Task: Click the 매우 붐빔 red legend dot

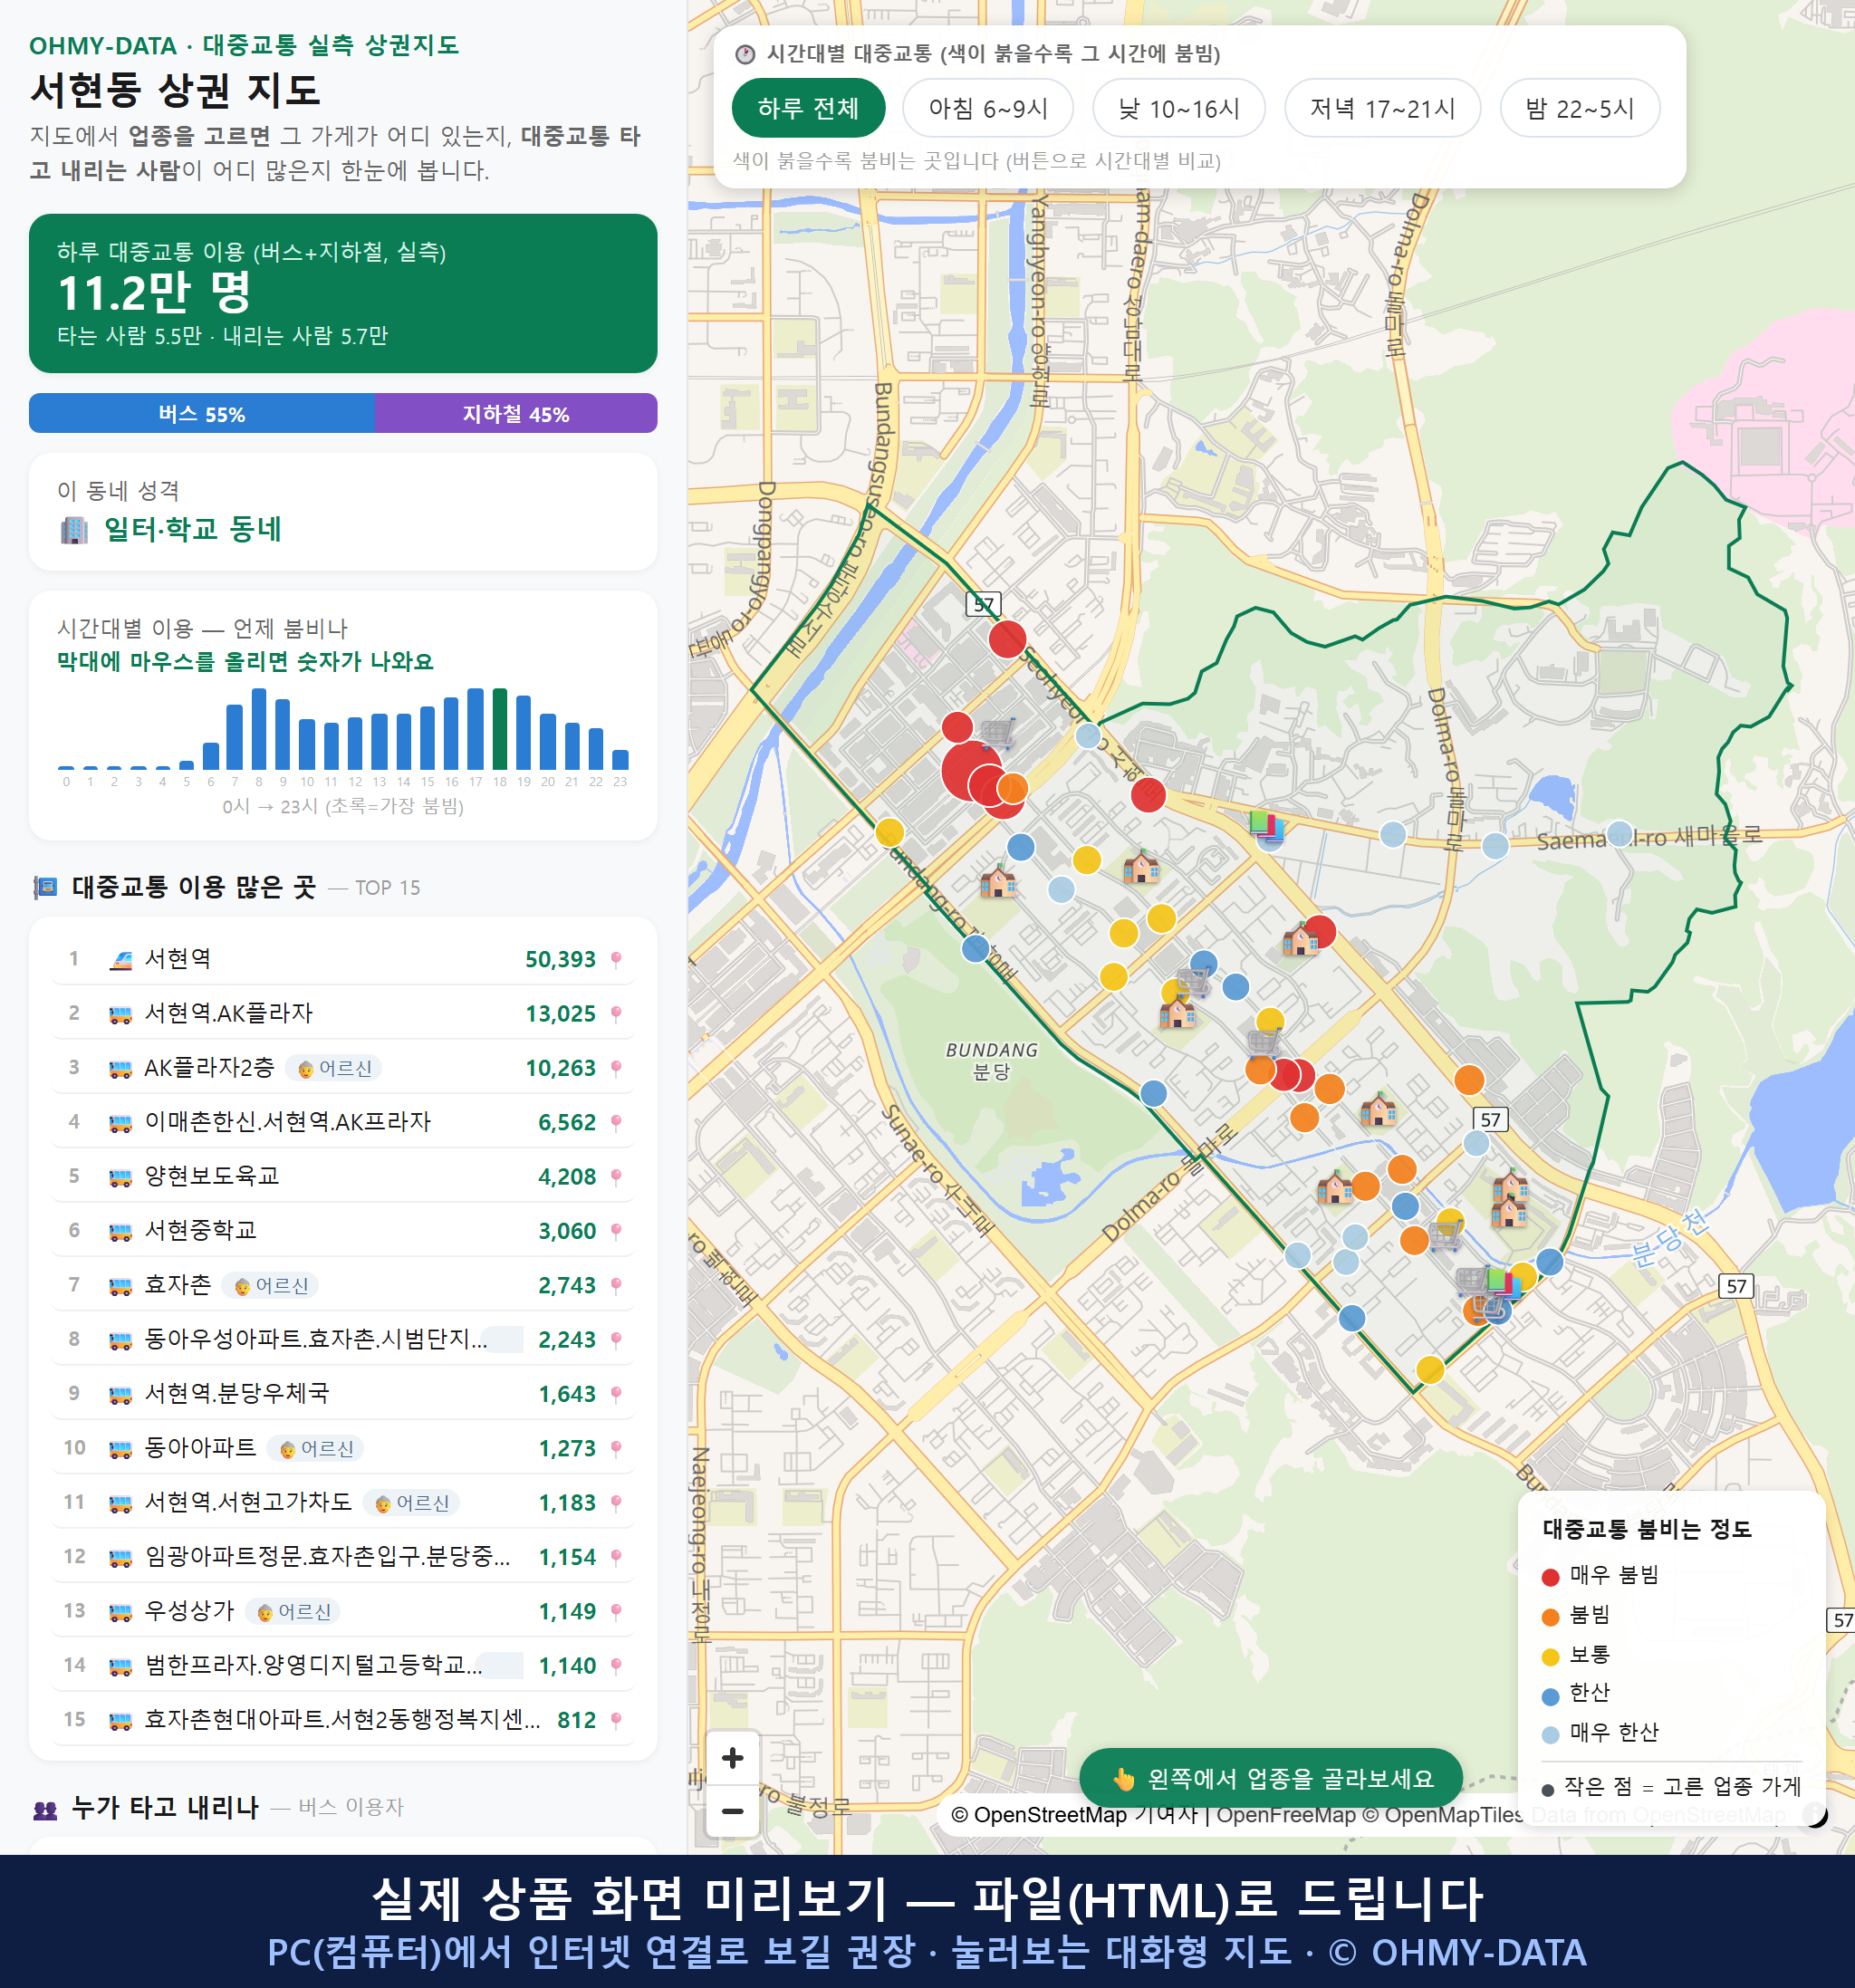Action: (x=1551, y=1577)
